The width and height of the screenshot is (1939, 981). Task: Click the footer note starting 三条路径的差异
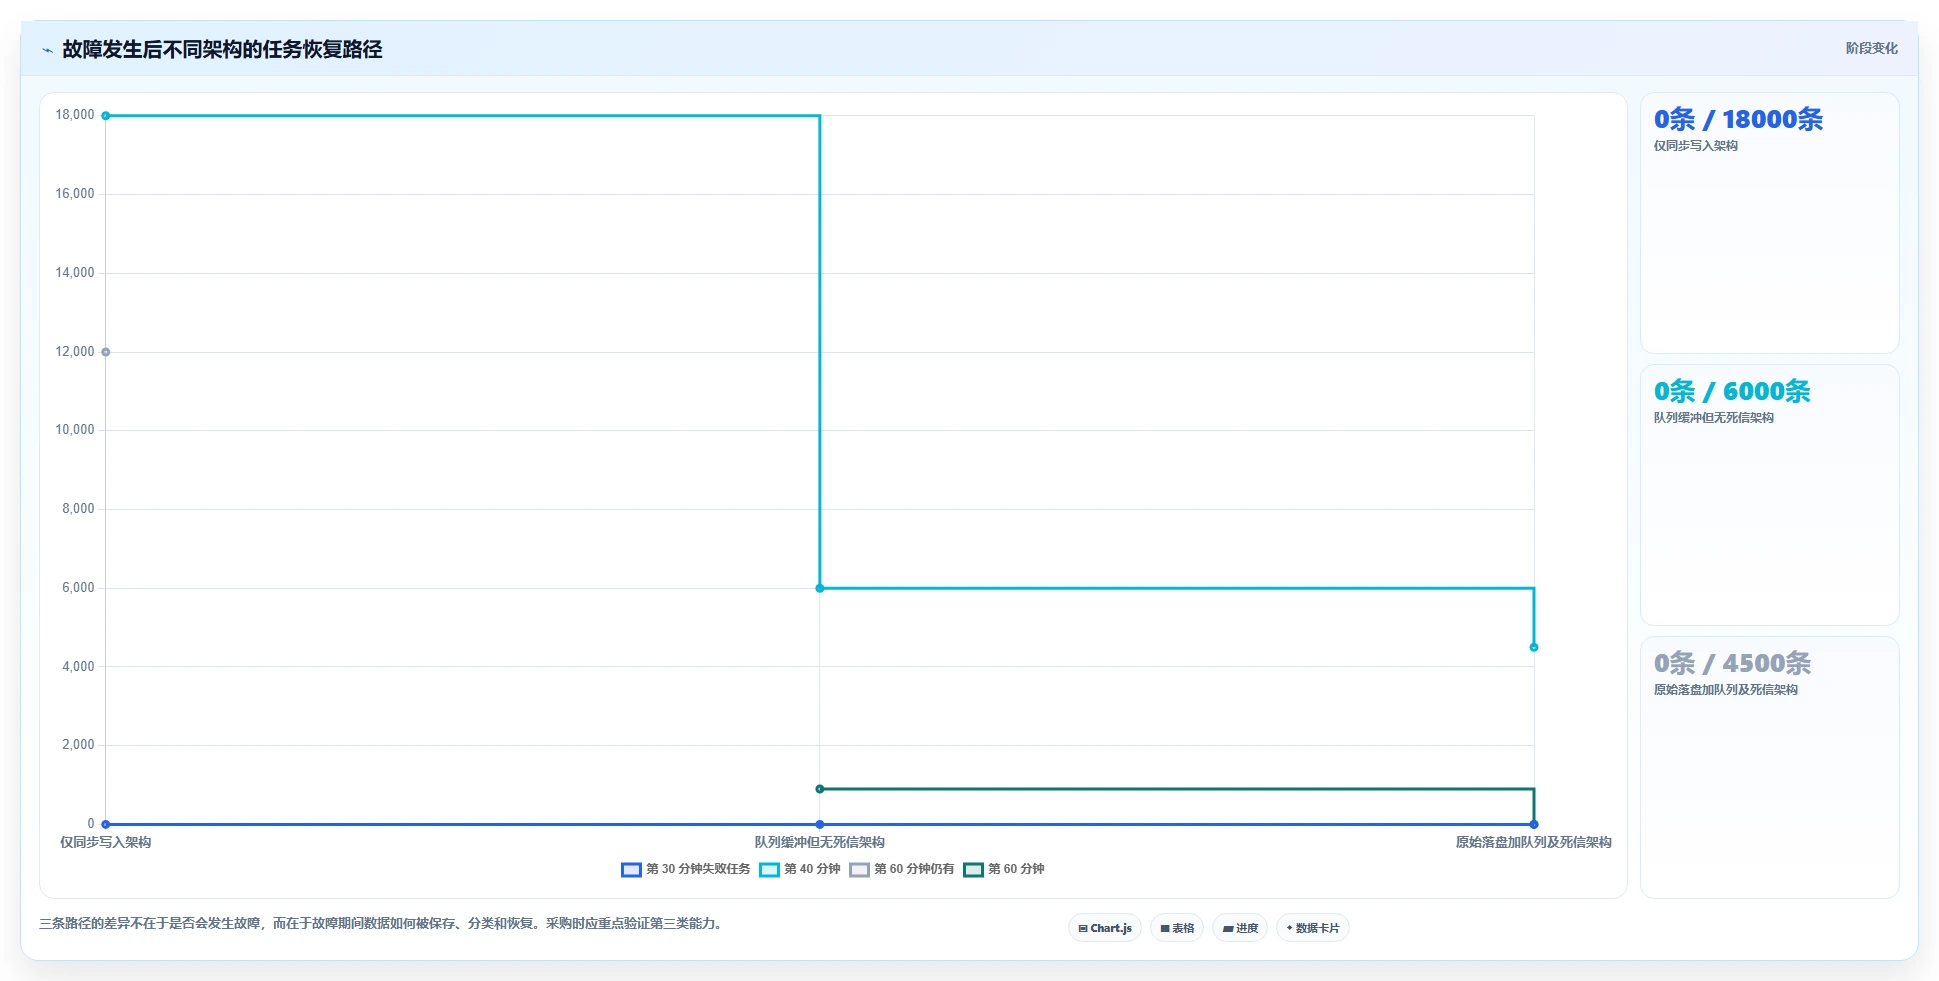point(381,923)
